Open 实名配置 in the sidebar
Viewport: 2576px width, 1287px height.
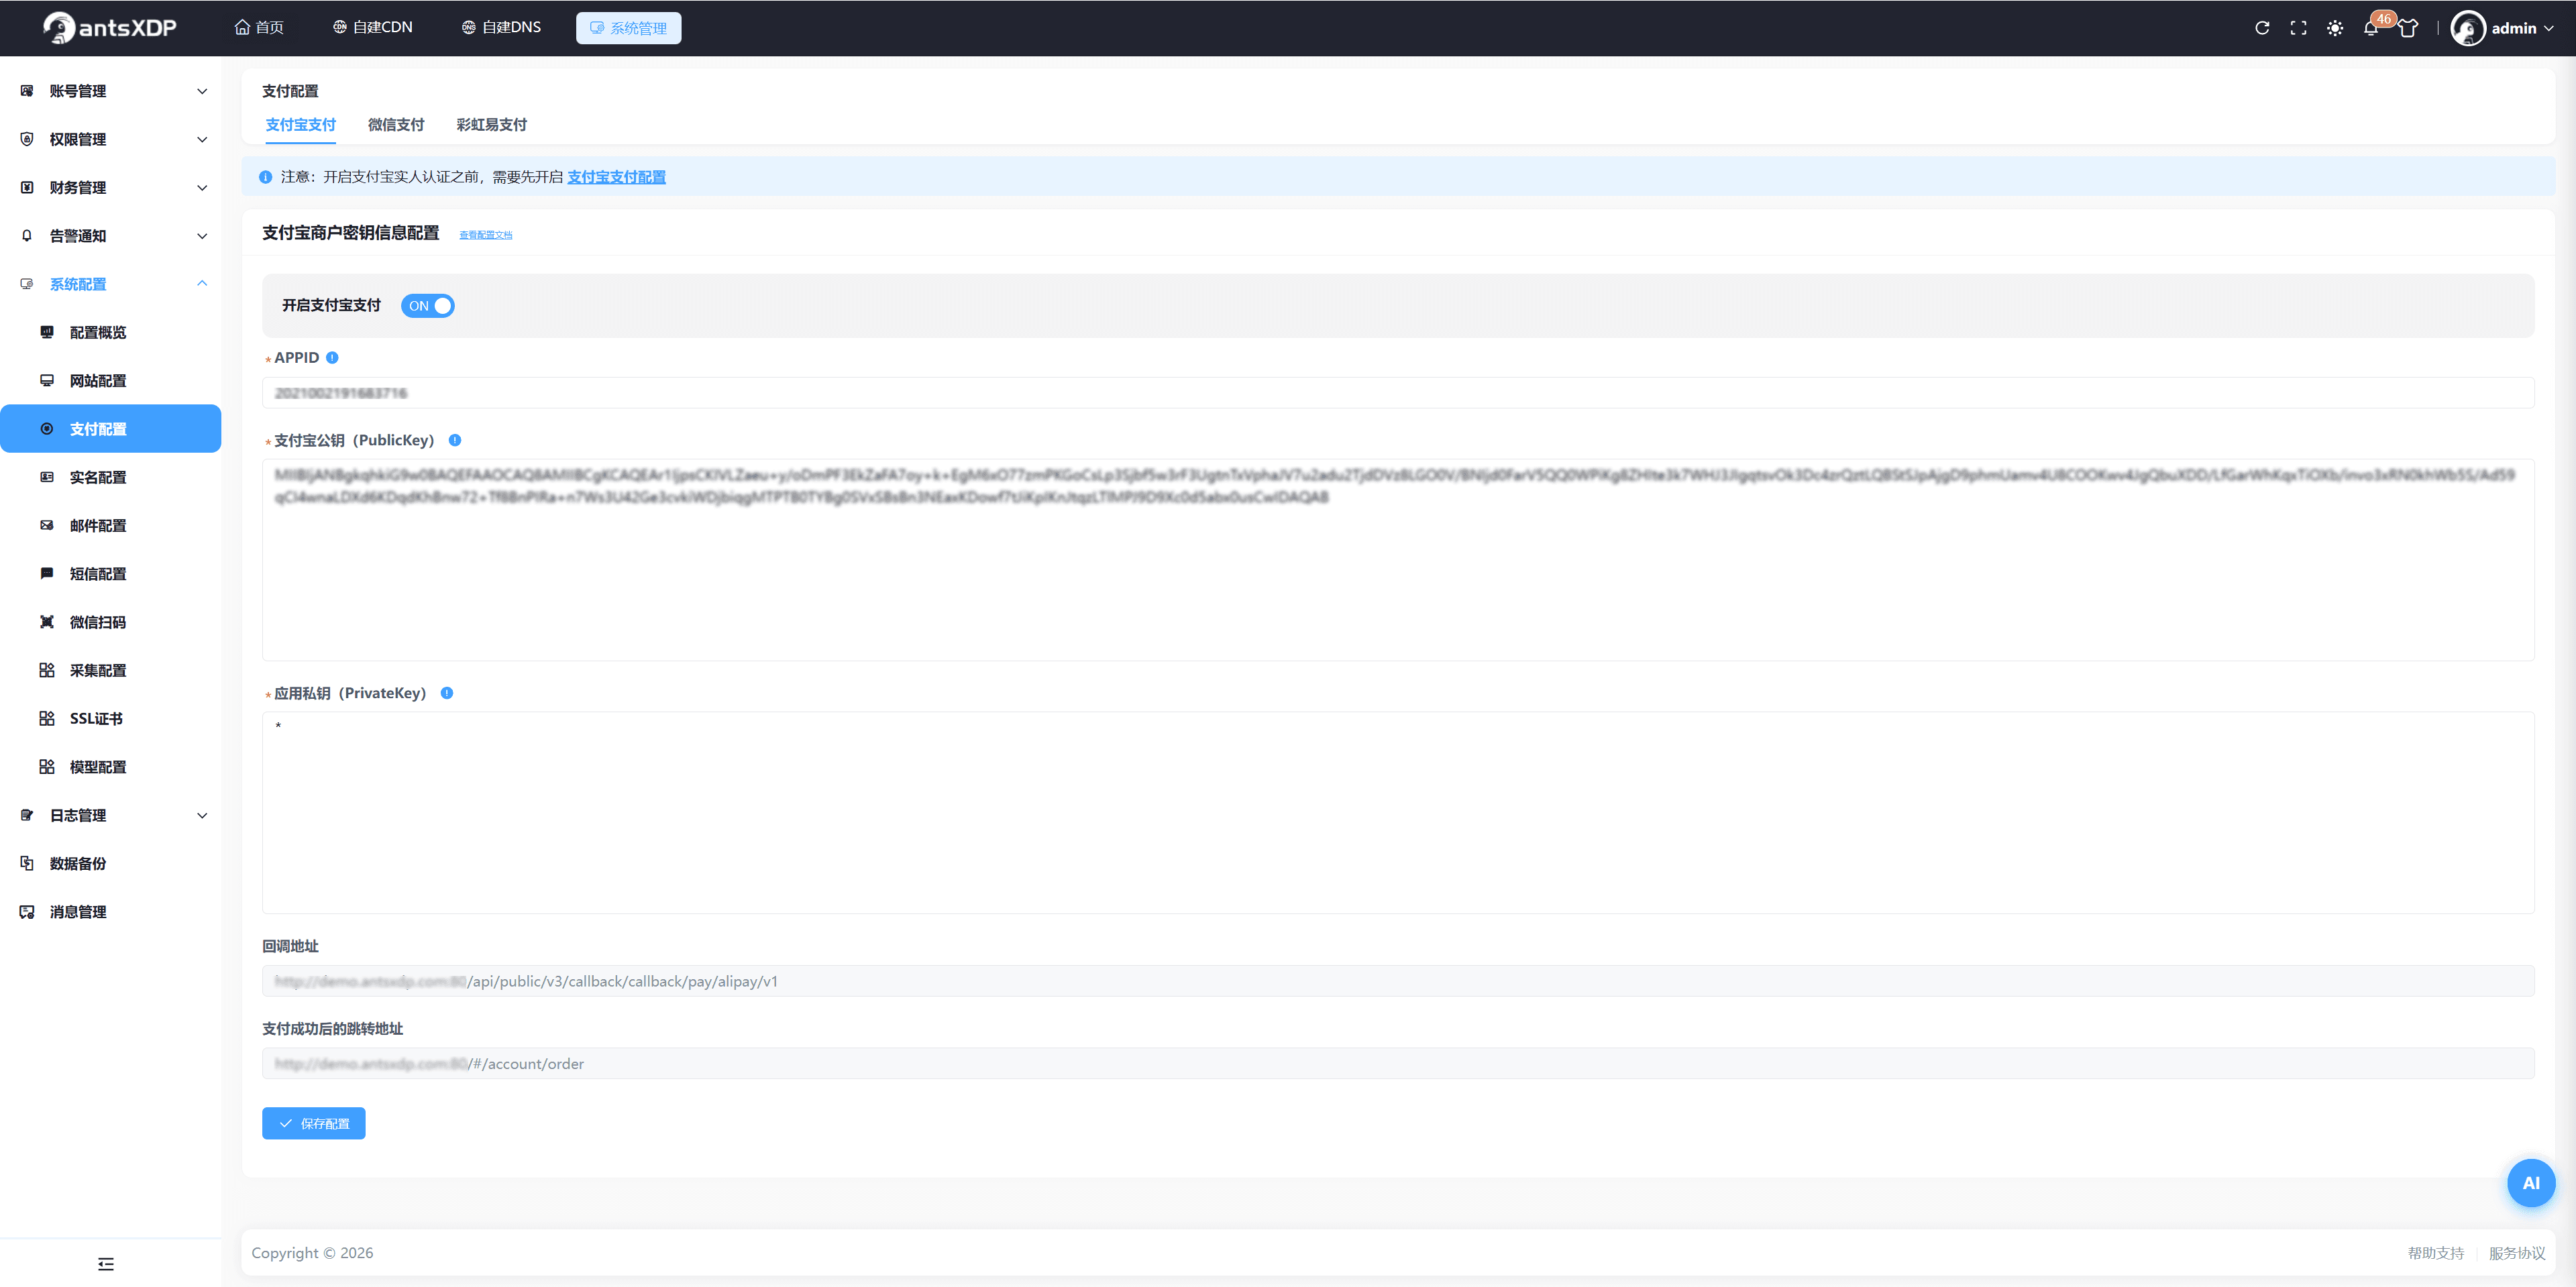(110, 477)
